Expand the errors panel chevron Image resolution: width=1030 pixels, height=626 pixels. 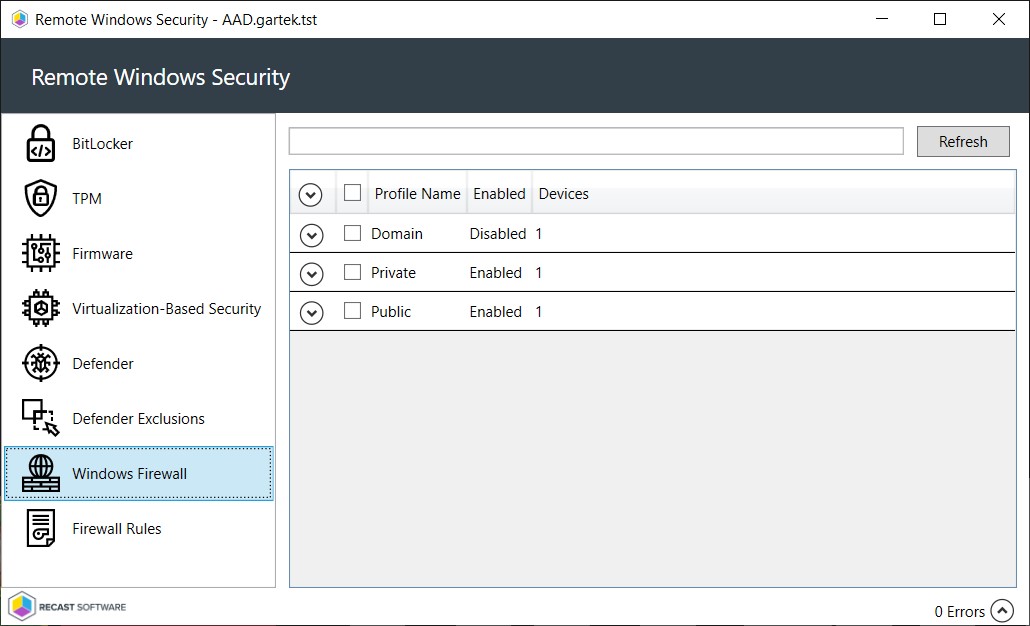coord(1002,611)
